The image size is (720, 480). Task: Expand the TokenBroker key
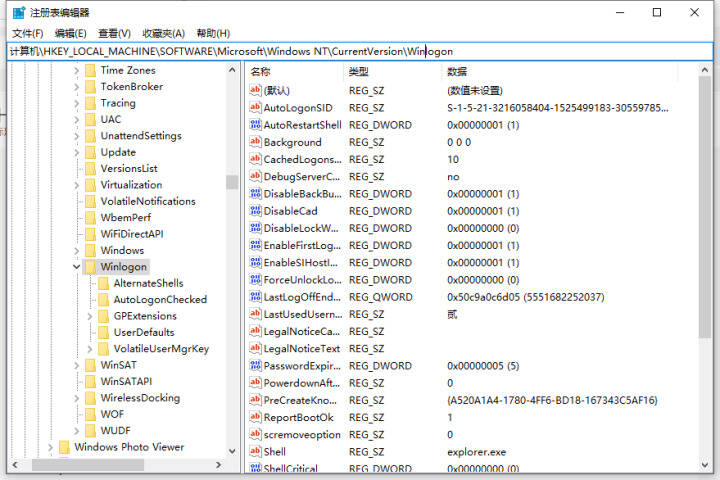[76, 87]
